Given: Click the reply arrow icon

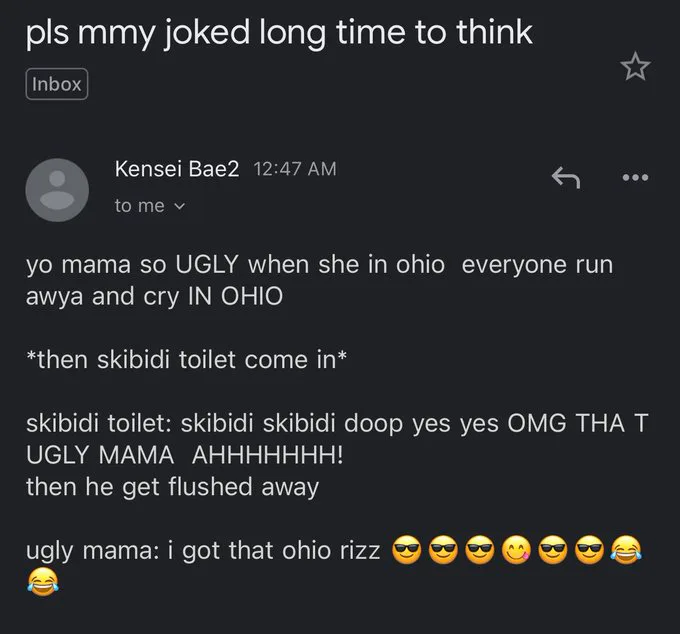Looking at the screenshot, I should pyautogui.click(x=566, y=178).
